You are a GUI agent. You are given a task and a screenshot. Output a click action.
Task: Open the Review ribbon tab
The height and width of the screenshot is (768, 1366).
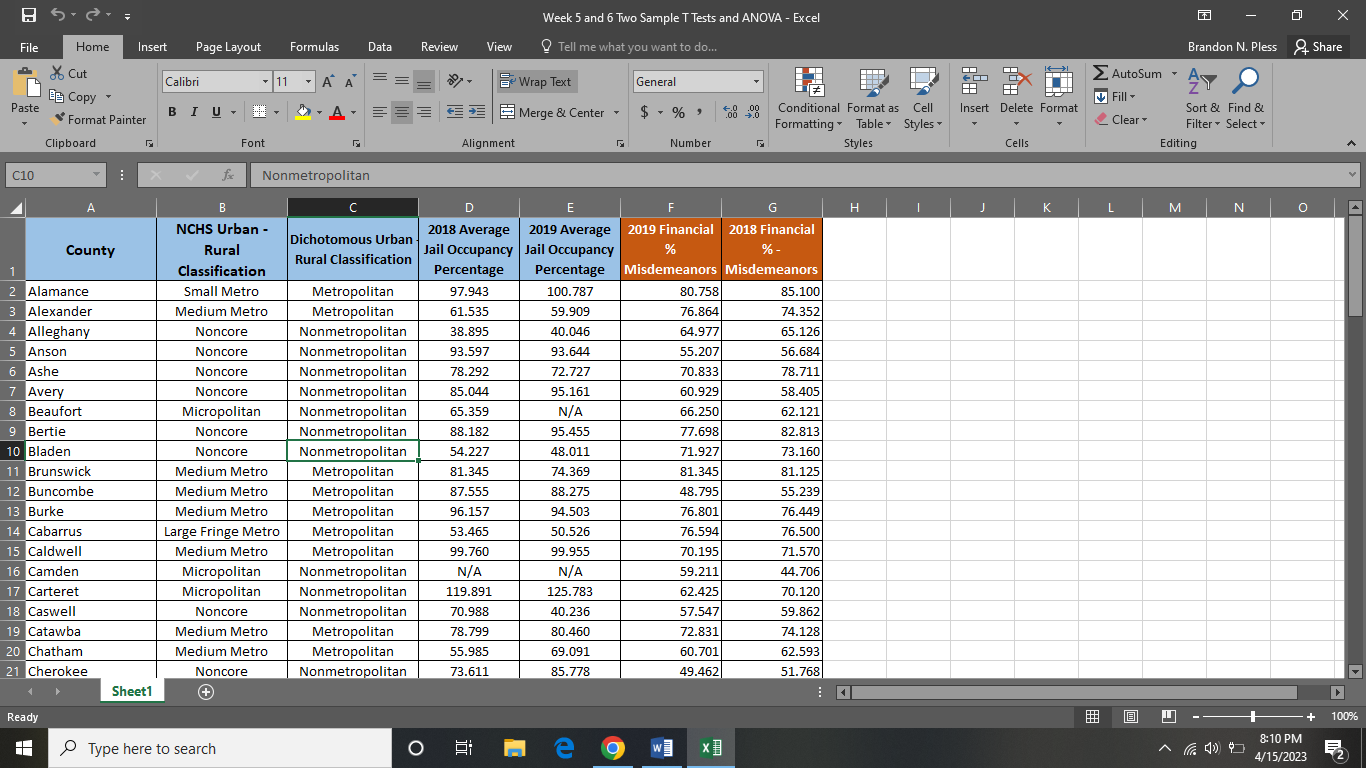pyautogui.click(x=439, y=46)
